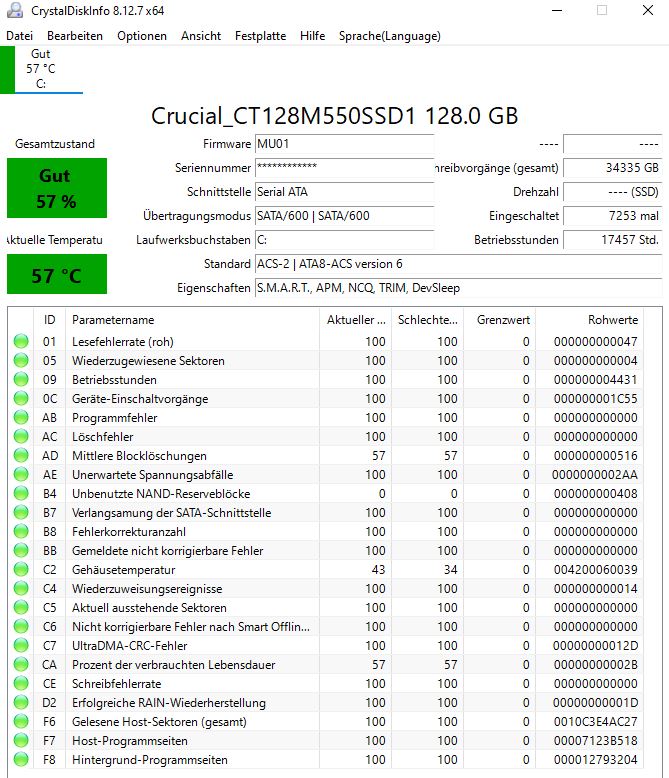Image resolution: width=669 pixels, height=778 pixels.
Task: Click the status icon for row 09 Betriebsstunden
Action: click(x=21, y=380)
